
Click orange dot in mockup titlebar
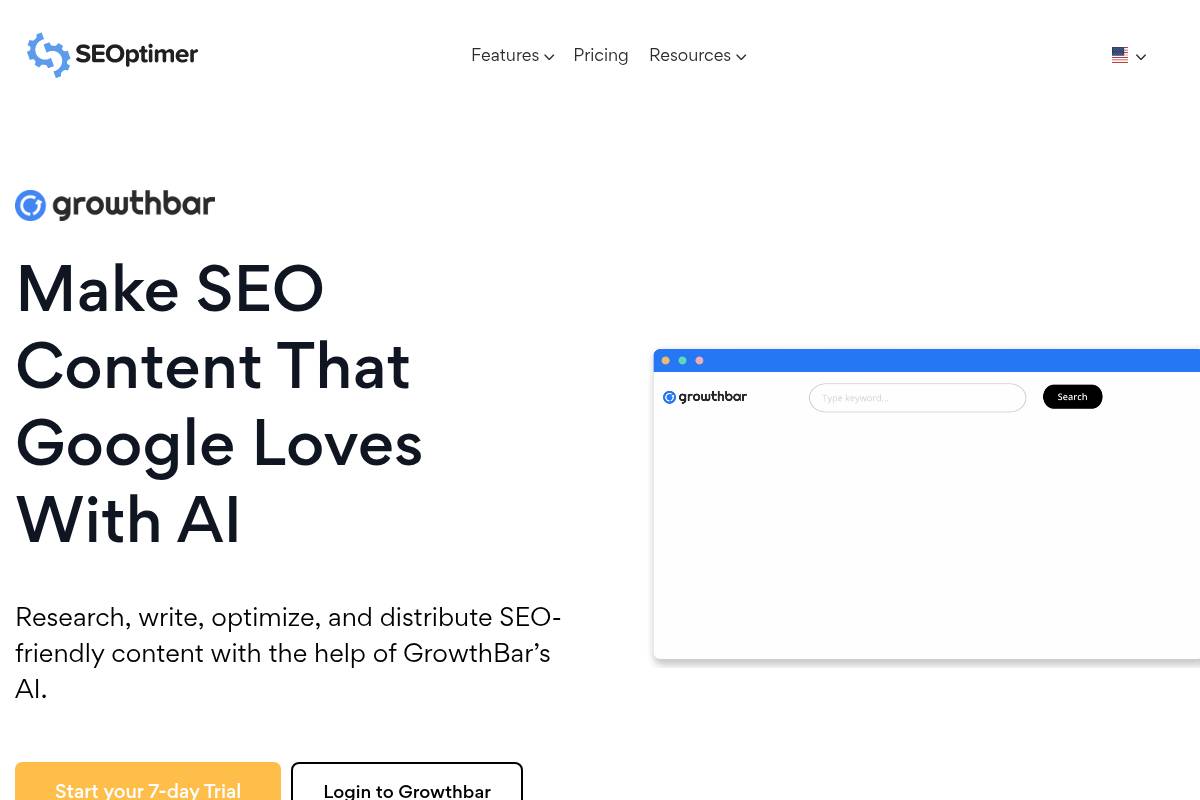click(x=666, y=360)
